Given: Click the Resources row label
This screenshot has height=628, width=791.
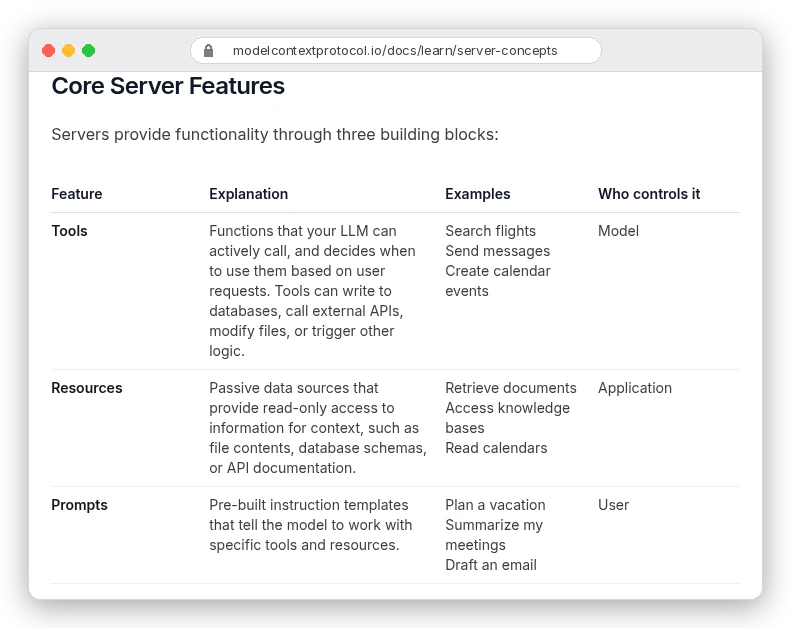Looking at the screenshot, I should (x=87, y=388).
